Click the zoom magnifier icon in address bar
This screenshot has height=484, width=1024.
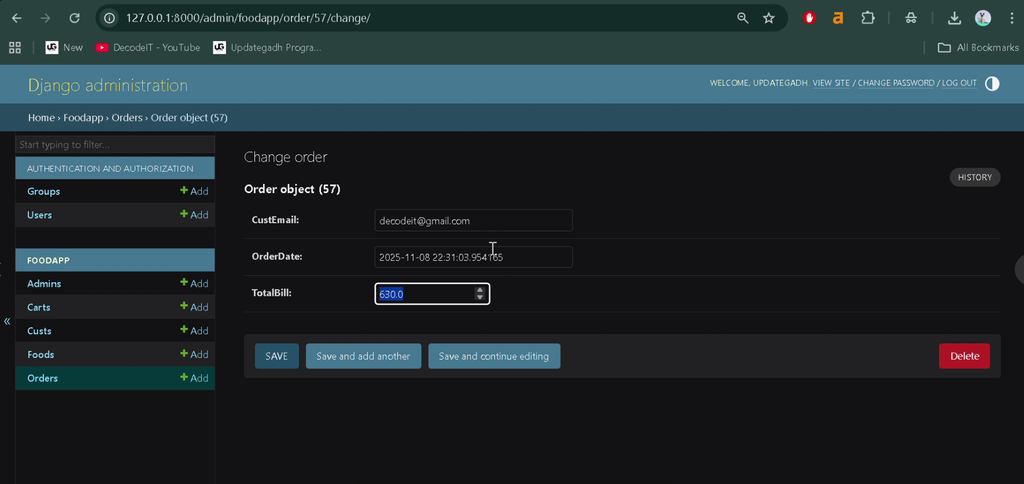pyautogui.click(x=743, y=18)
